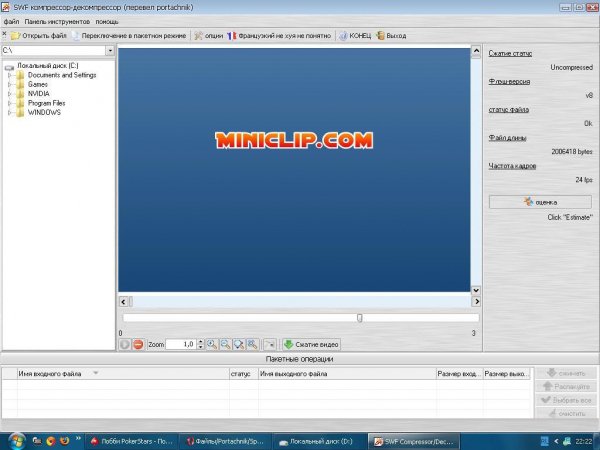This screenshot has width=600, height=450.
Task: Expand the Program Files folder node
Action: [x=10, y=103]
